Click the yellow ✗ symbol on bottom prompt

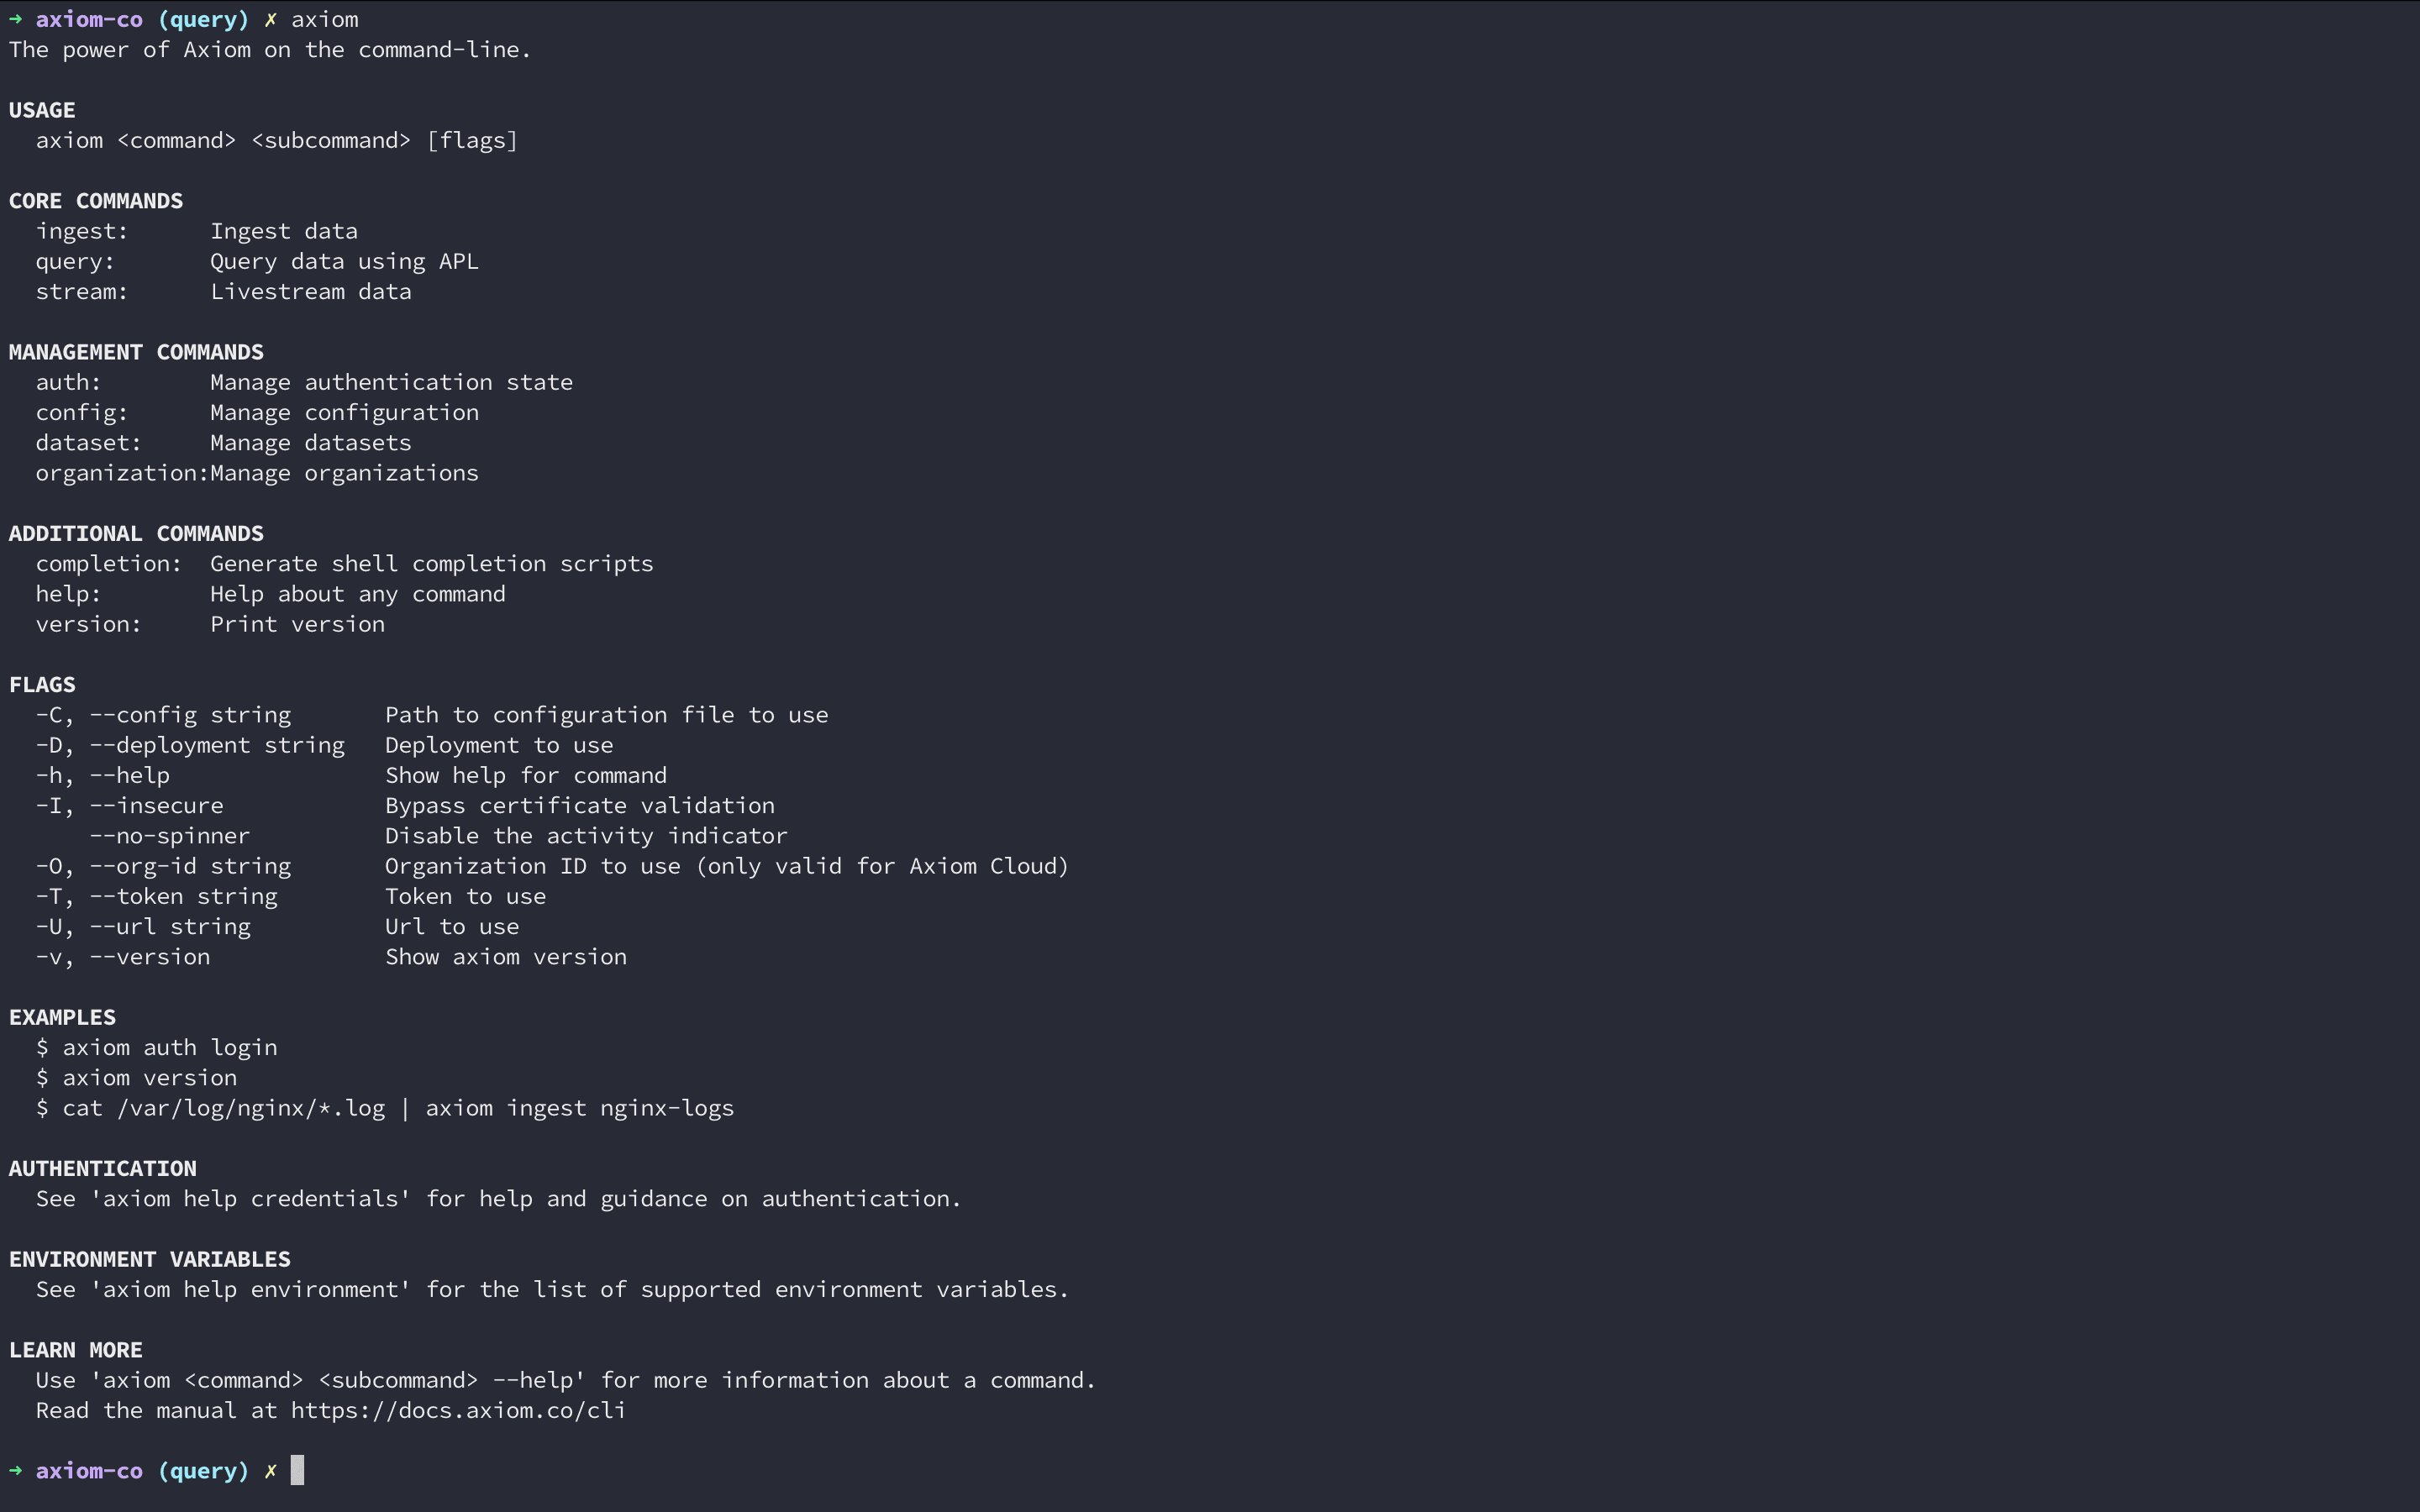click(270, 1471)
